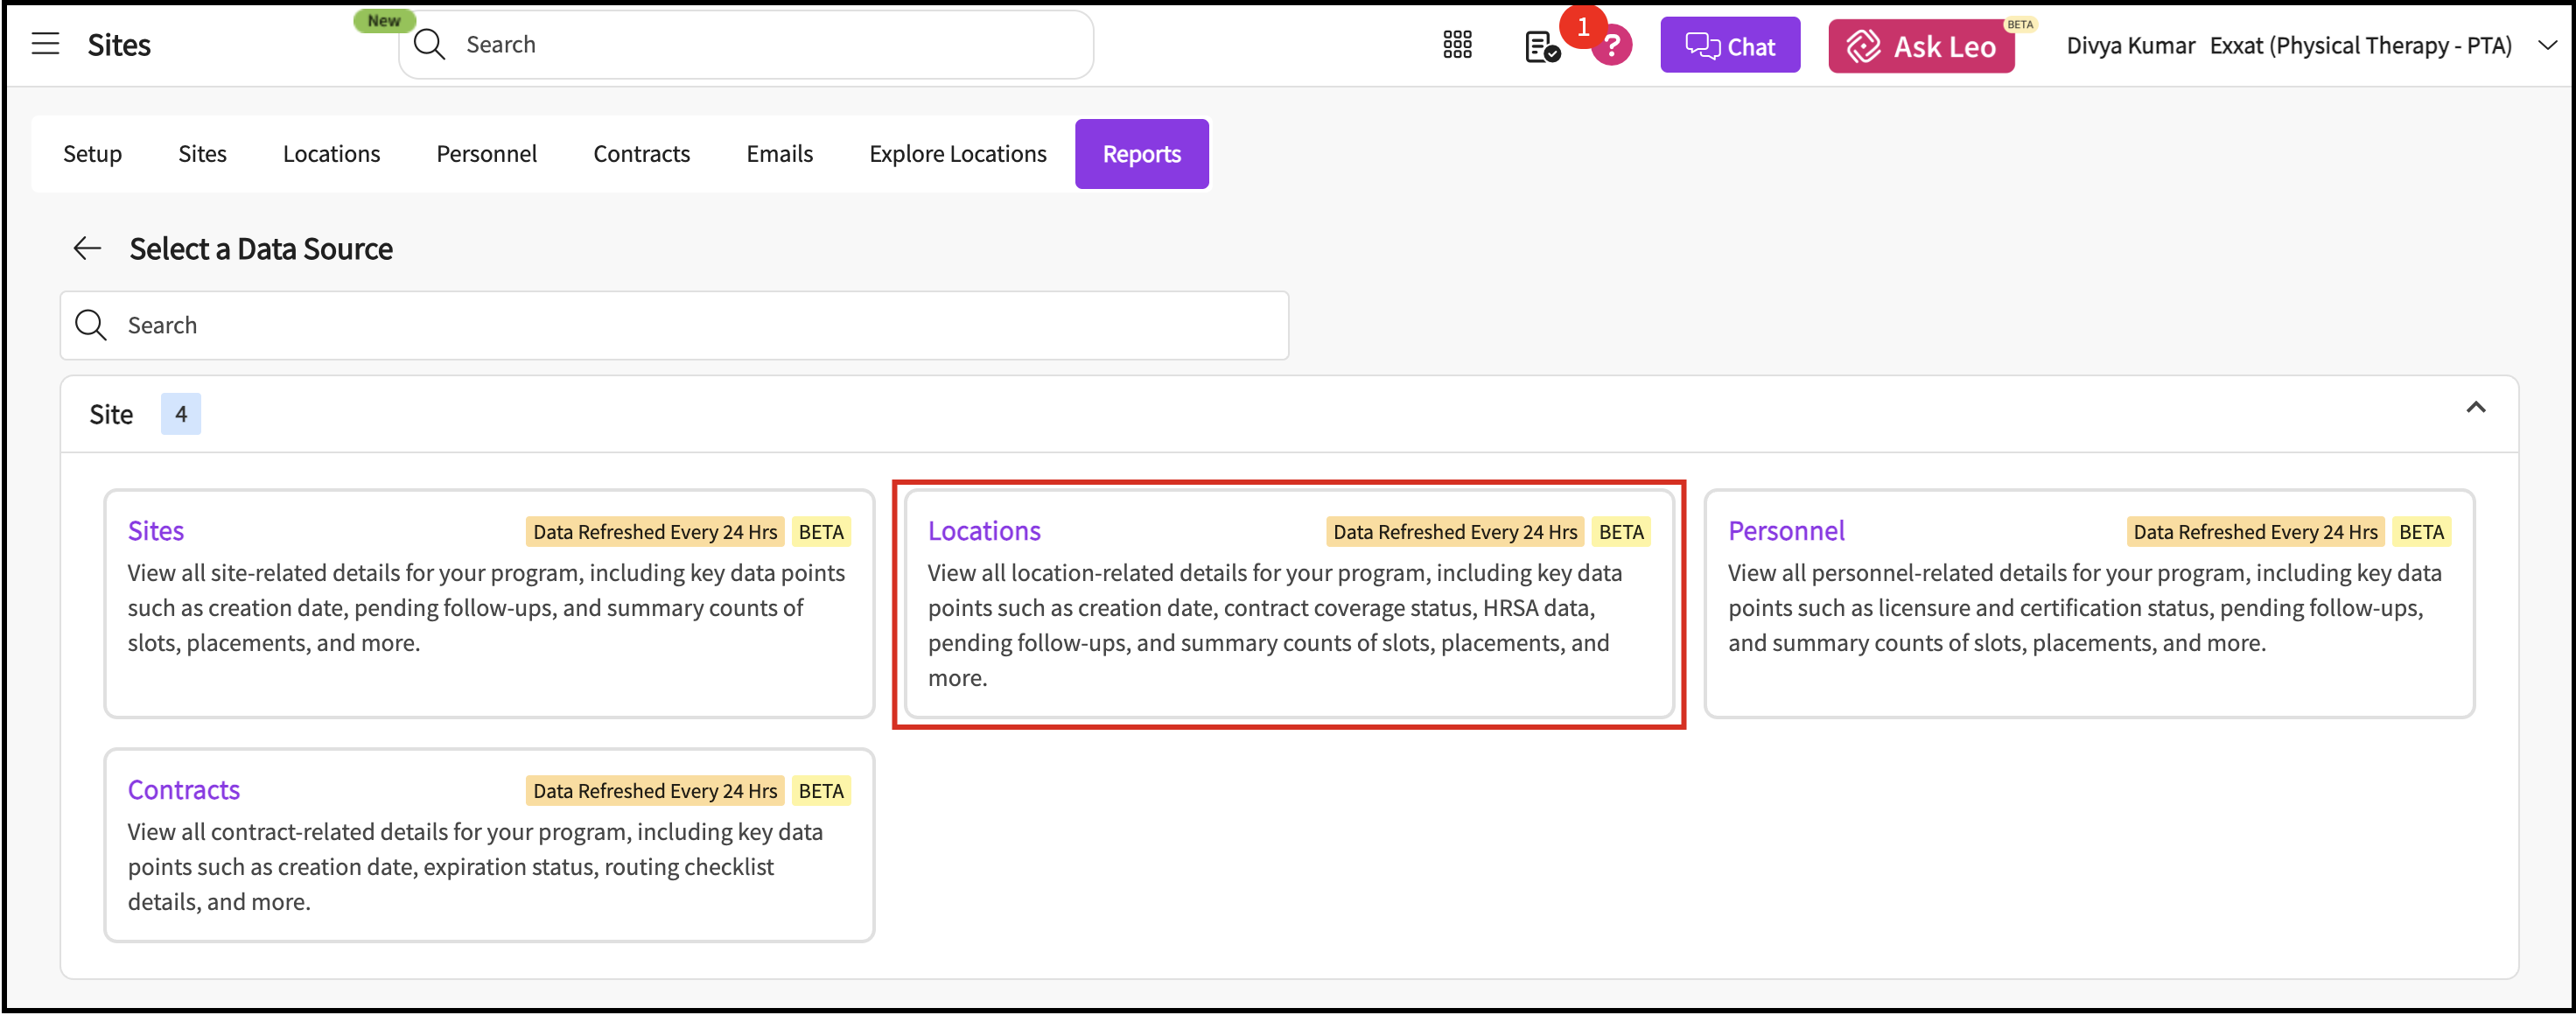The width and height of the screenshot is (2576, 1015).
Task: Open the Personnel data source card
Action: coord(1786,531)
